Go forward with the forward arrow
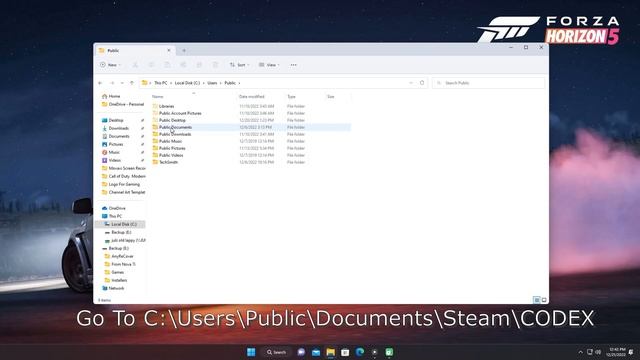 pos(112,83)
